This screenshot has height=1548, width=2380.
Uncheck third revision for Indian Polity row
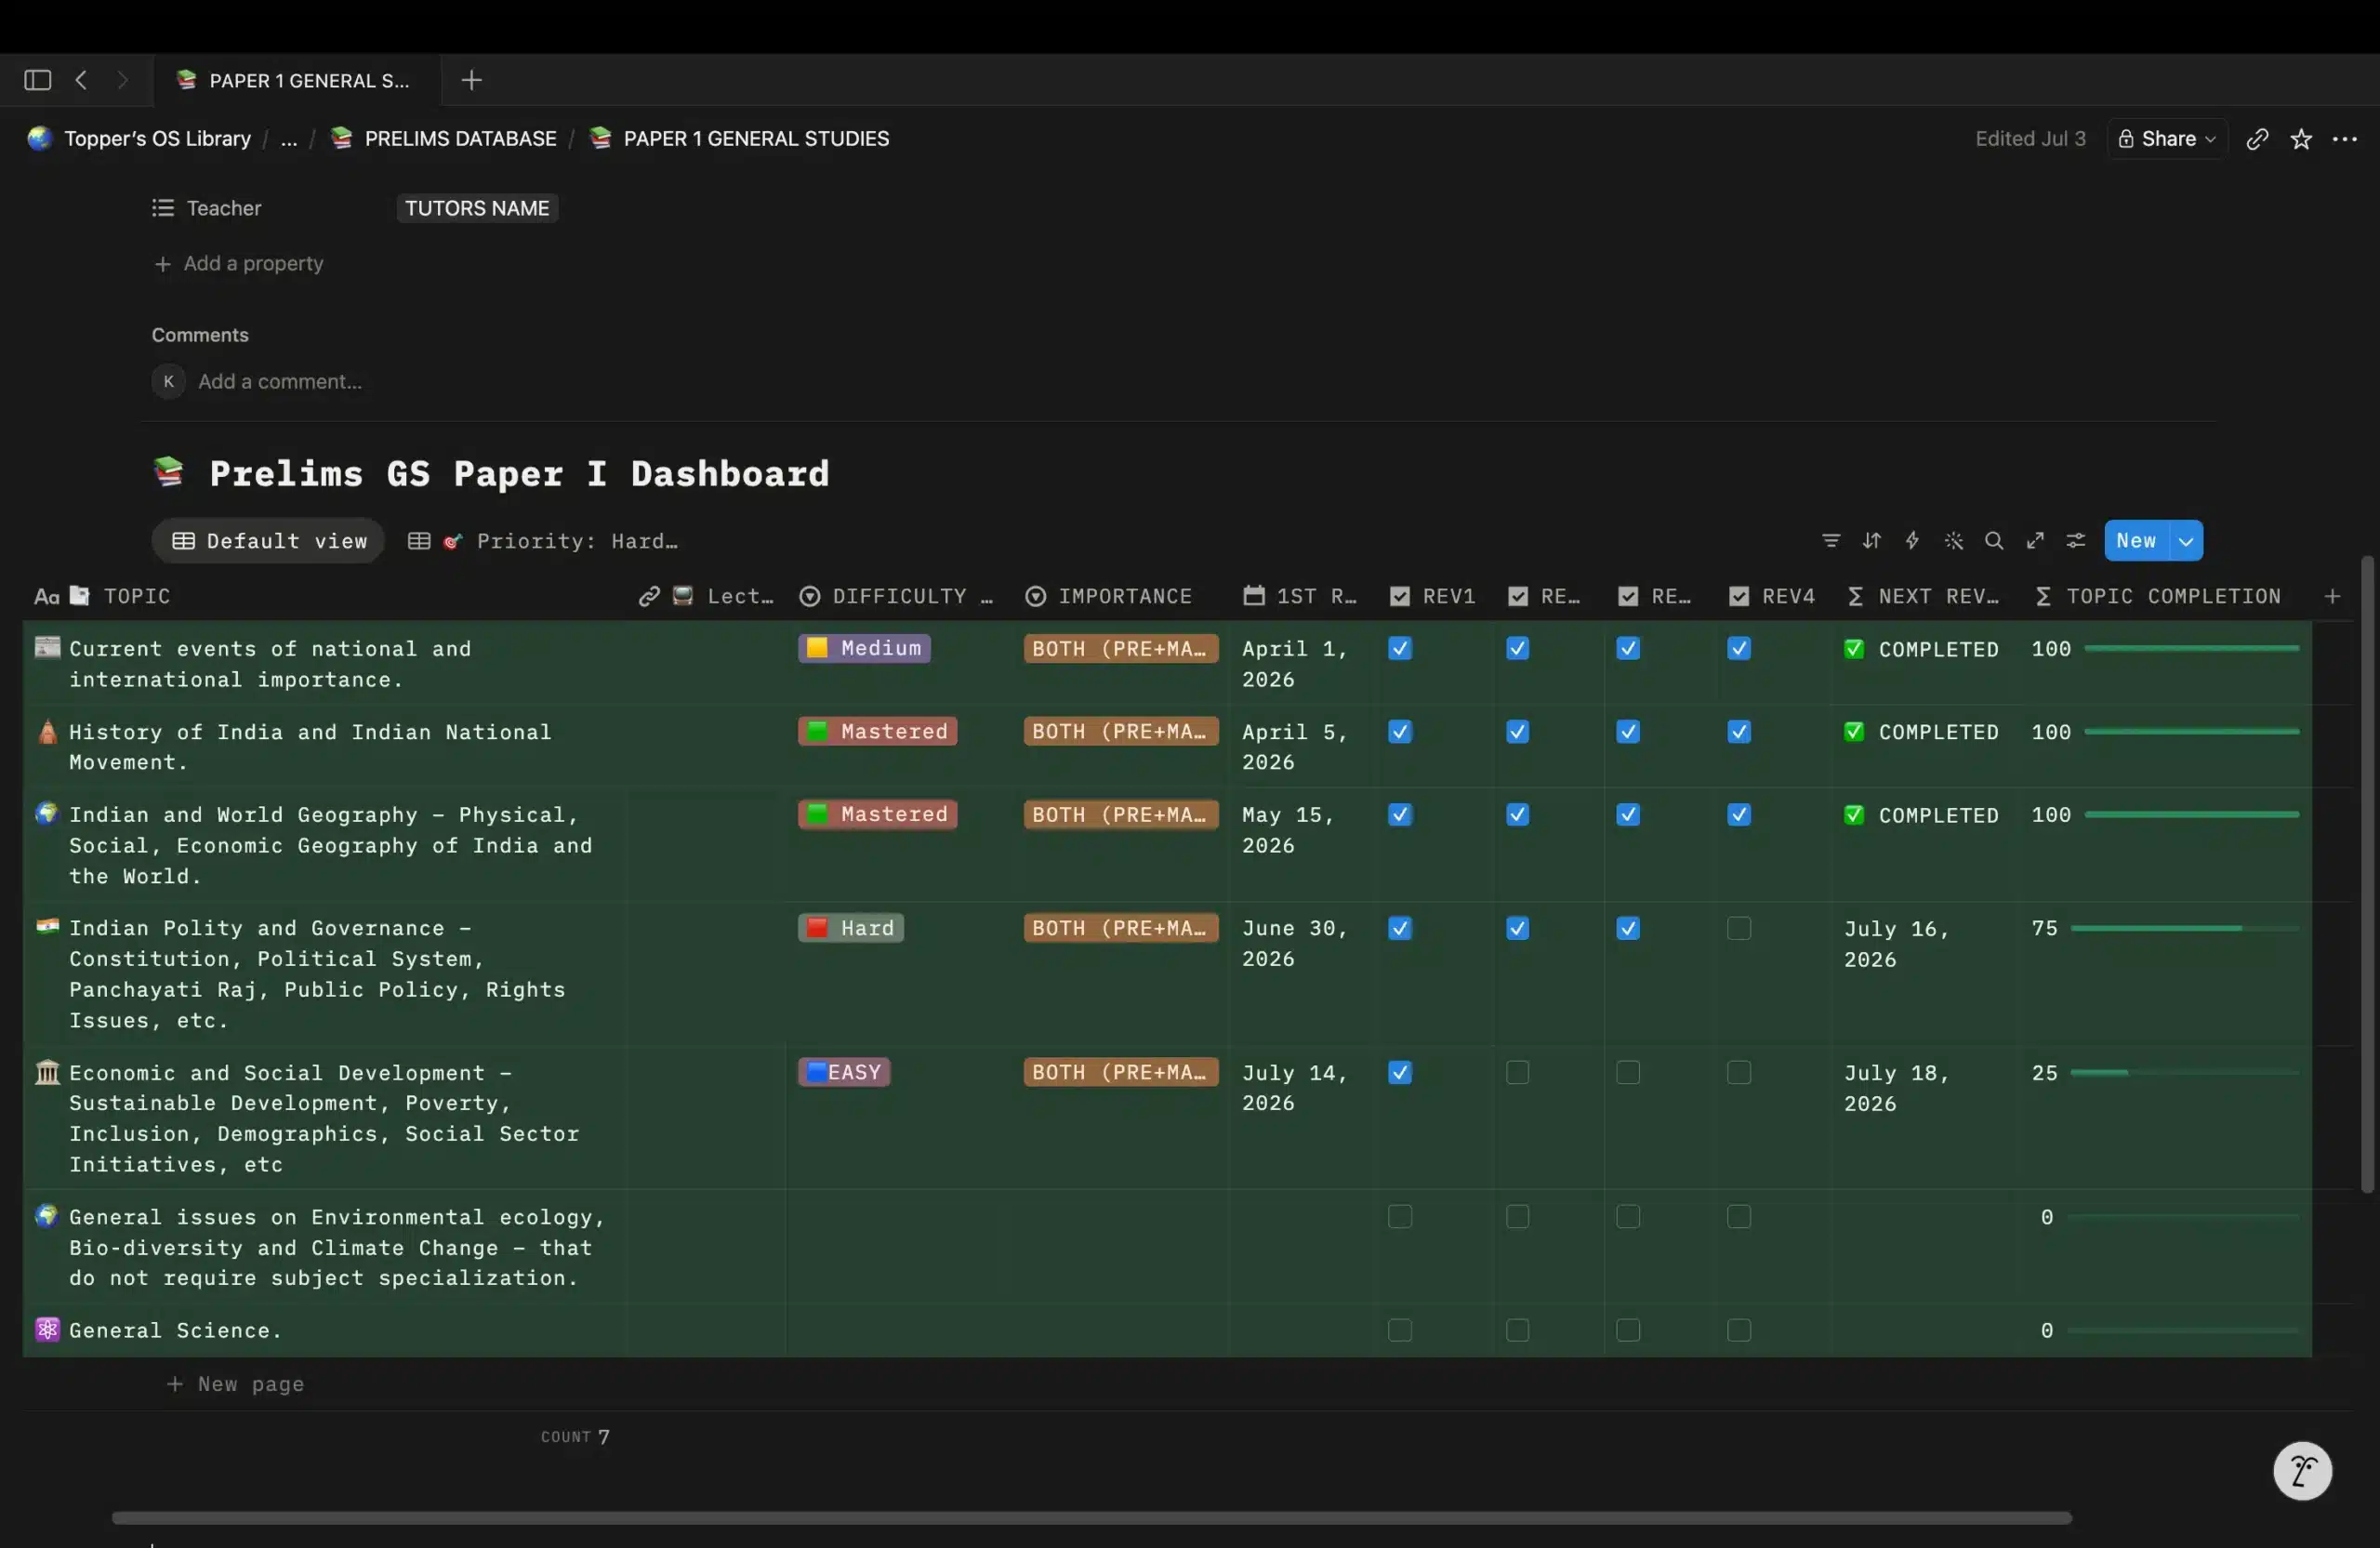(1628, 928)
